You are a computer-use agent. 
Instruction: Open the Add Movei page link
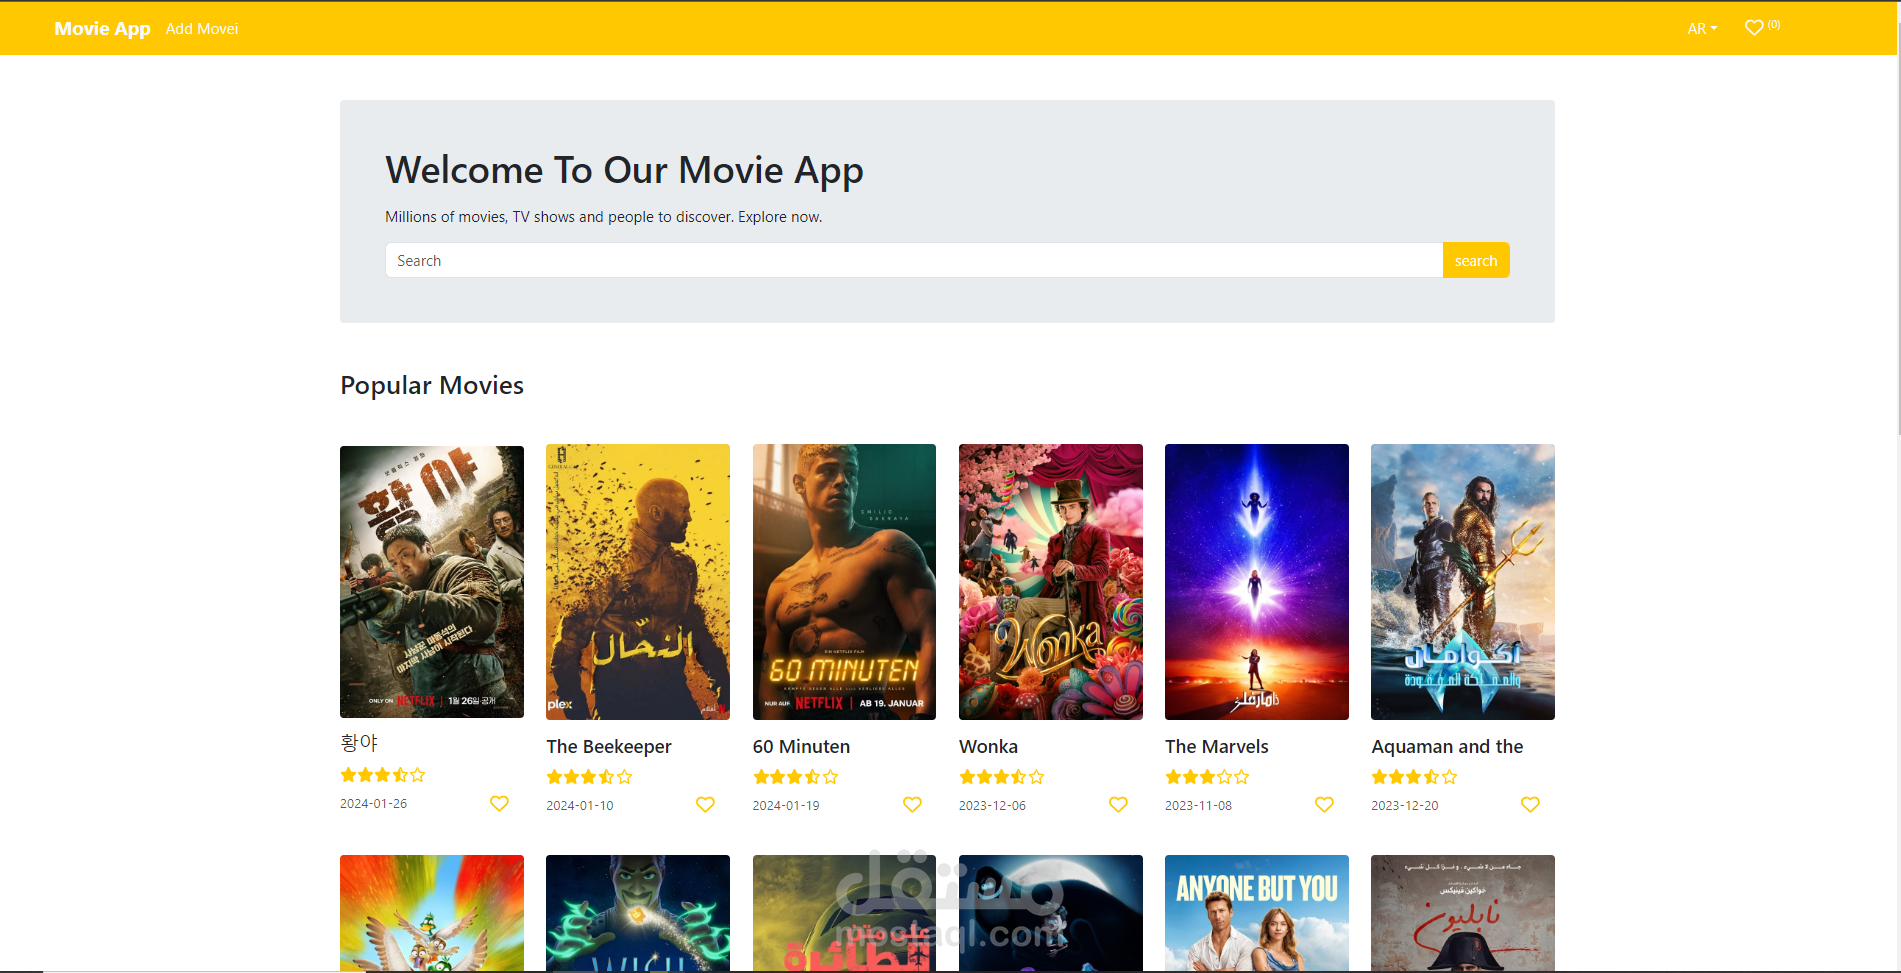tap(202, 29)
